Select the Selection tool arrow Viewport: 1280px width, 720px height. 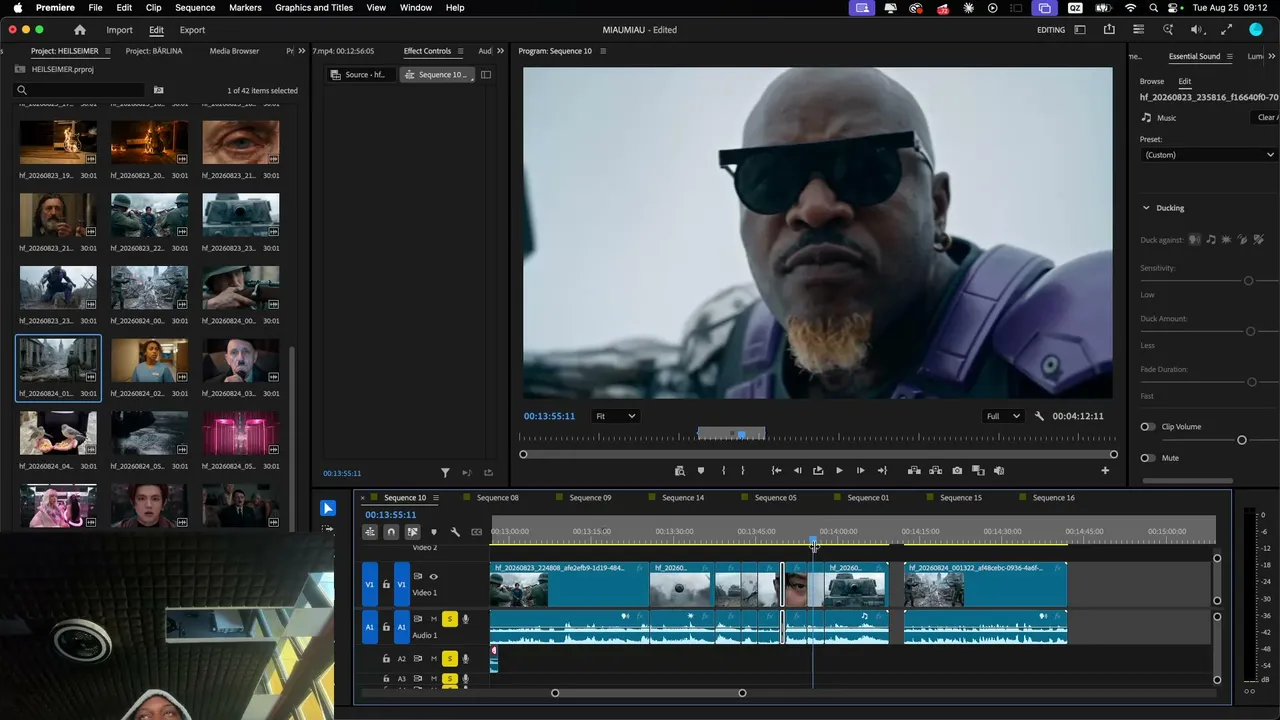pyautogui.click(x=328, y=508)
